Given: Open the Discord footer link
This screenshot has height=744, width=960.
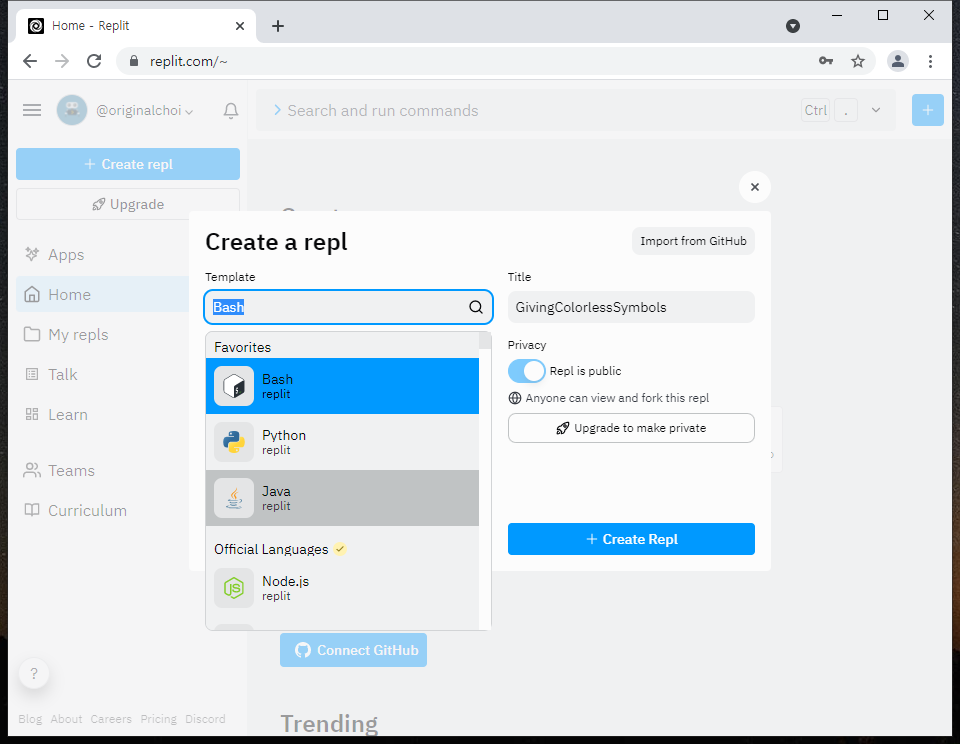Looking at the screenshot, I should tap(205, 719).
